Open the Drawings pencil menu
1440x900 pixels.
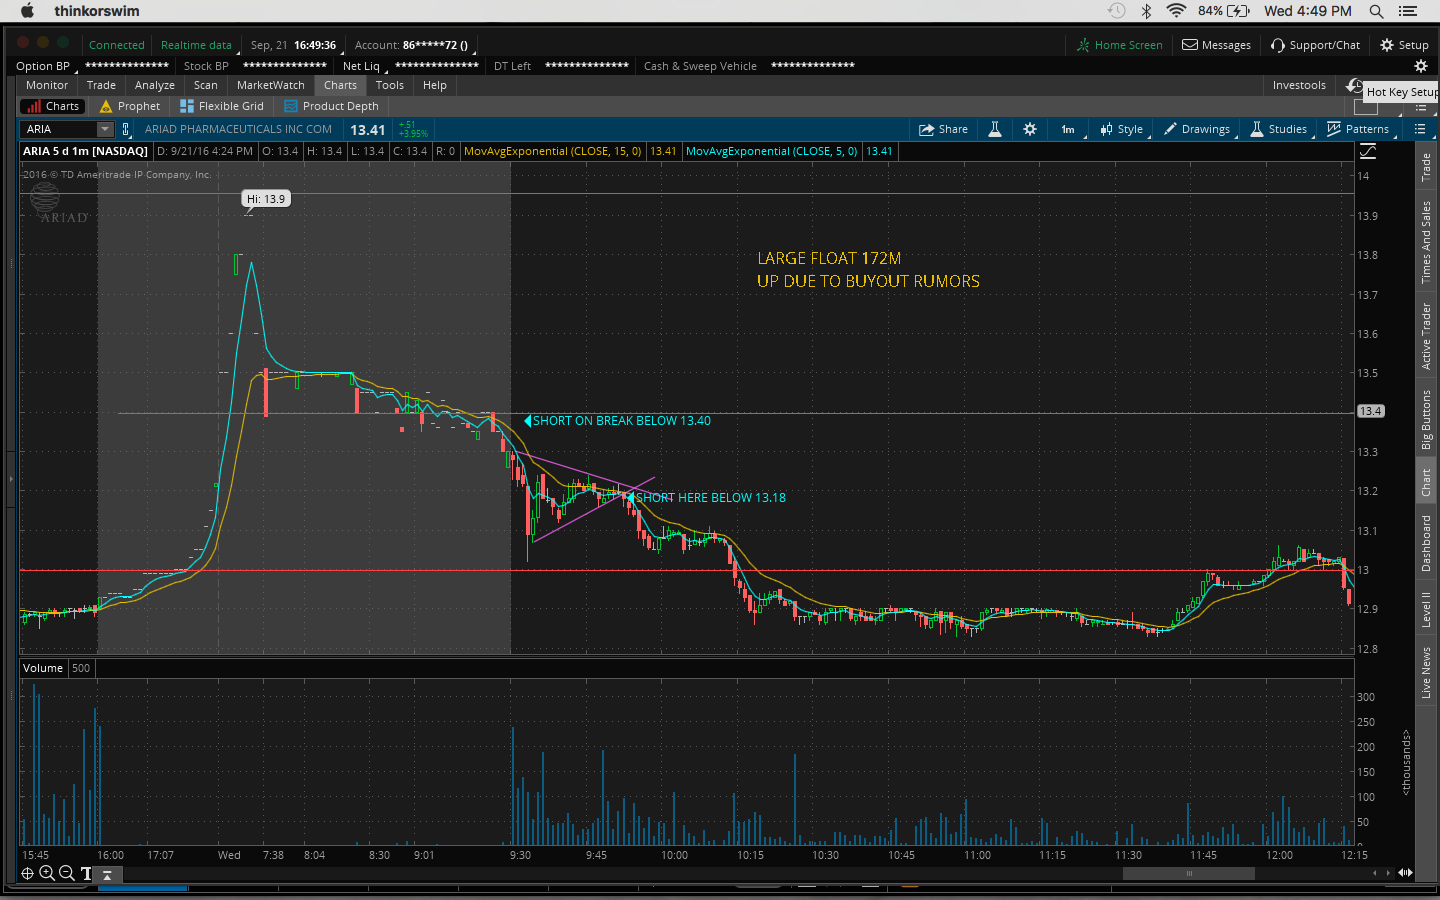click(1197, 129)
